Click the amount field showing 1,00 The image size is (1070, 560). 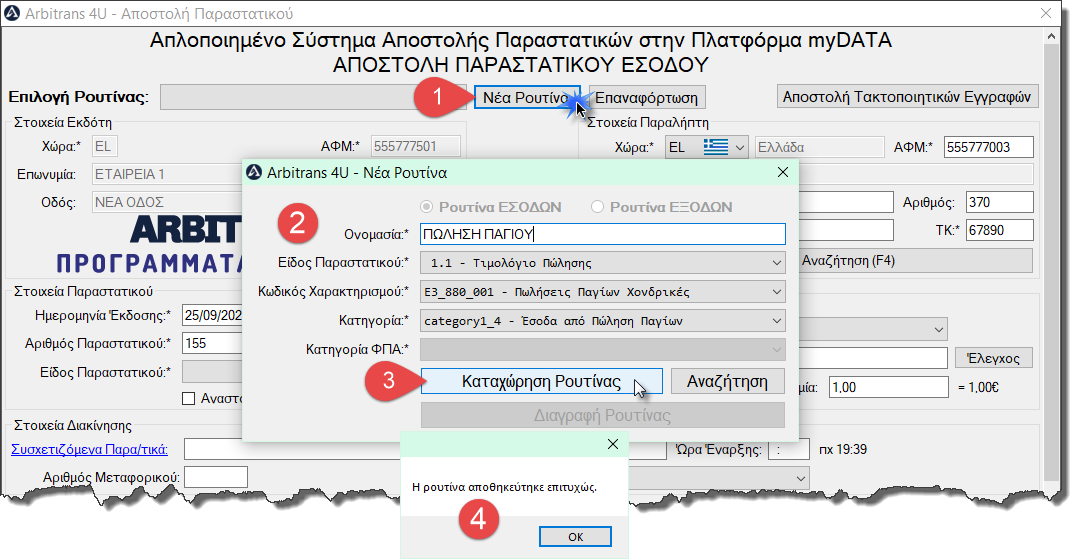(x=888, y=387)
